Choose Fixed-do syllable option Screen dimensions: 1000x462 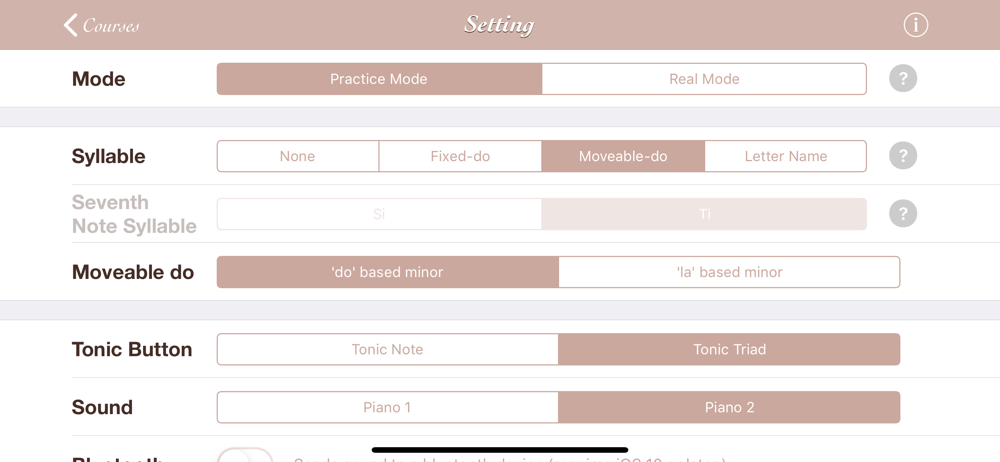[x=460, y=156]
